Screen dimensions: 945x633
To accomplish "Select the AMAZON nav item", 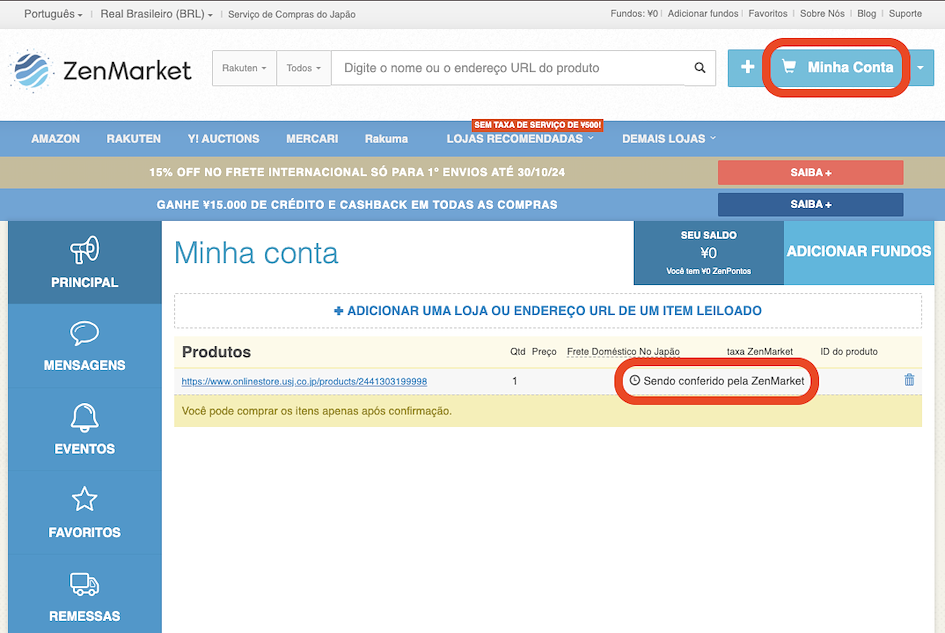I will pos(55,139).
